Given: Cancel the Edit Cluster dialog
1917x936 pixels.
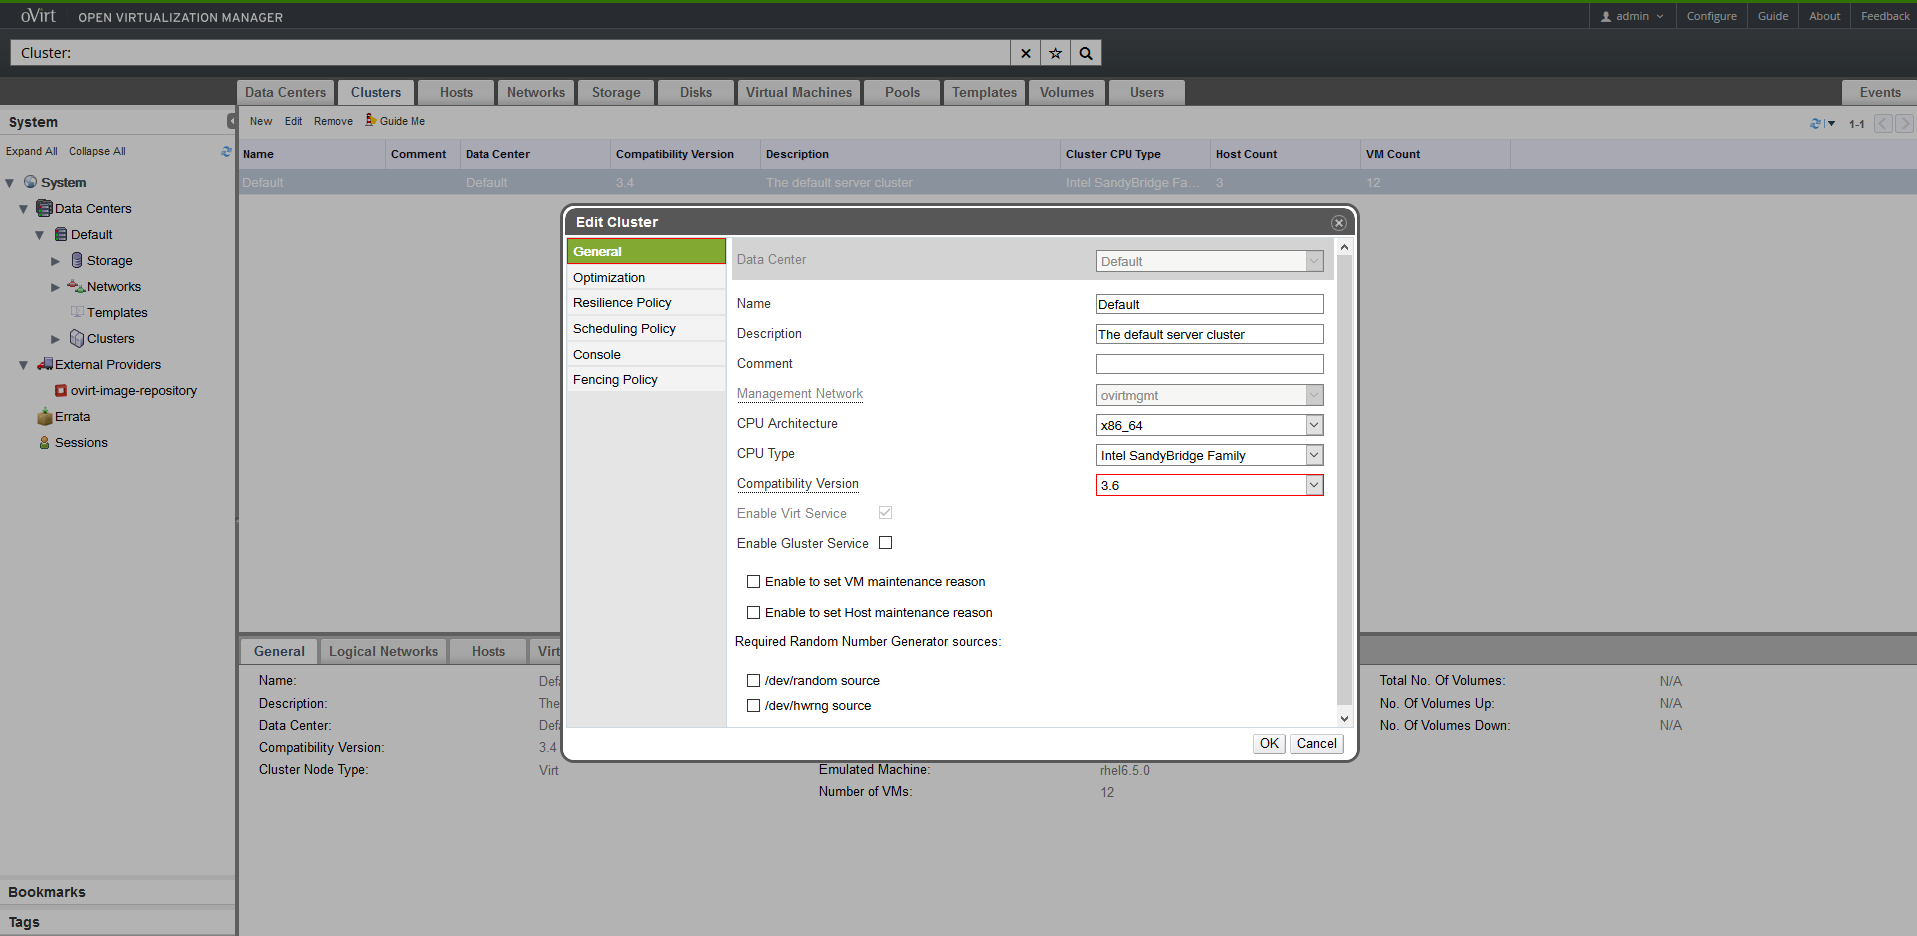Looking at the screenshot, I should pyautogui.click(x=1316, y=743).
